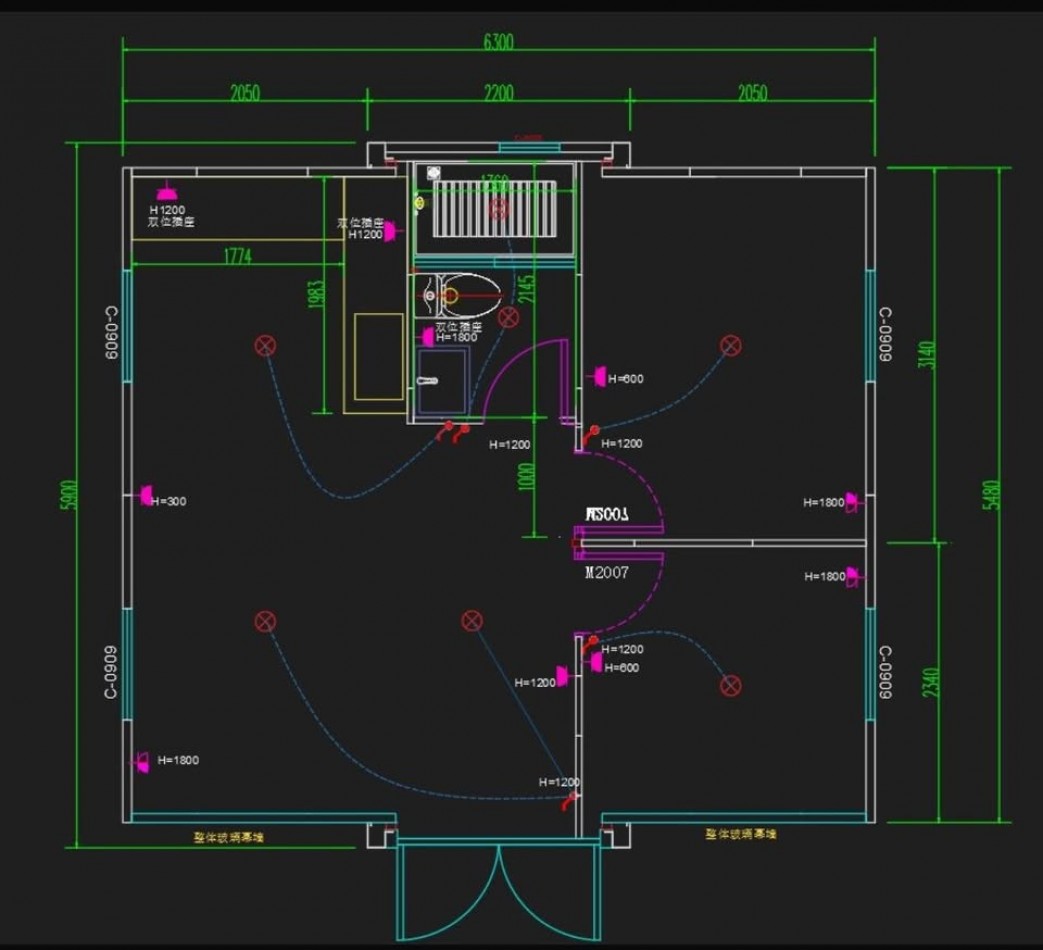Select the magenta socket labeled H=300
Viewport: 1043px width, 950px height.
coord(145,495)
